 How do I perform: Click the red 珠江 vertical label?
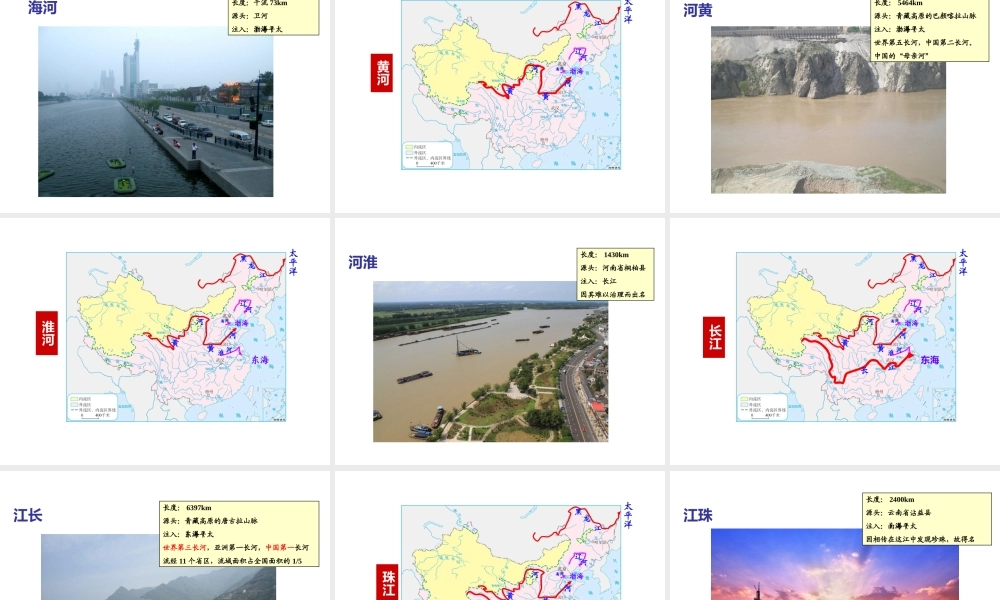tap(389, 582)
